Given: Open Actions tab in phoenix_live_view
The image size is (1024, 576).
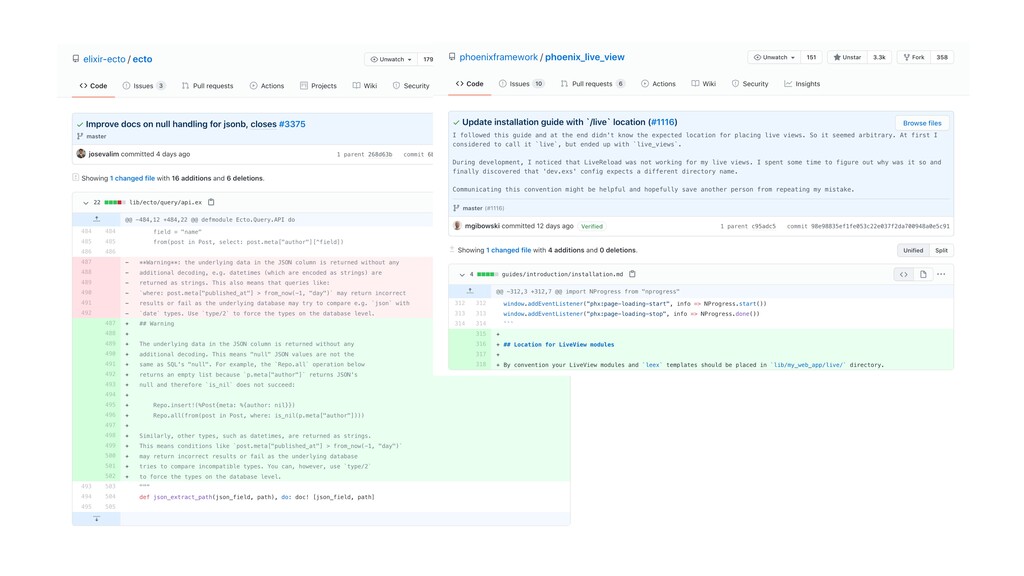Looking at the screenshot, I should (x=658, y=84).
